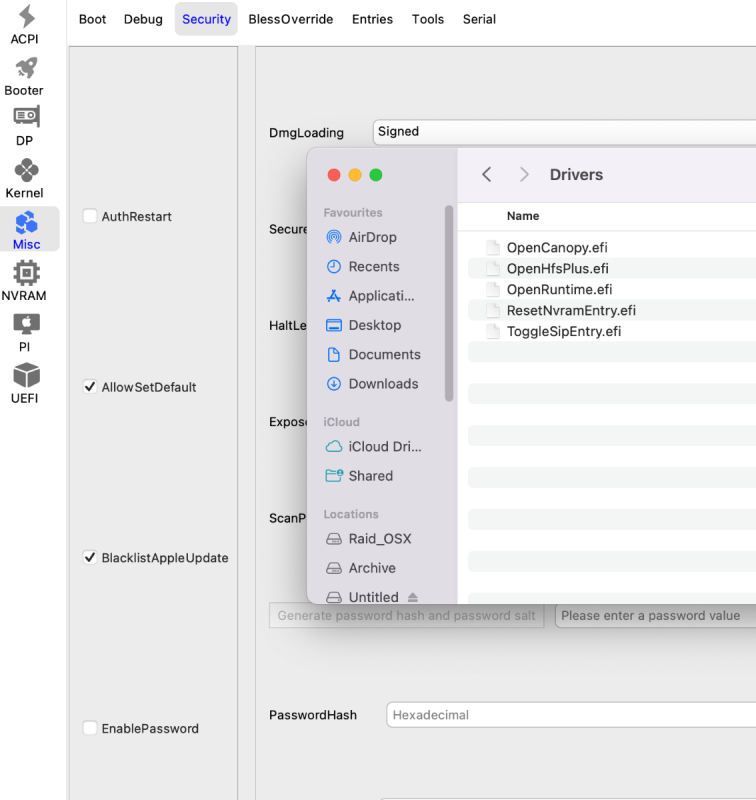The image size is (756, 800).
Task: Select the Security tab
Action: click(206, 19)
